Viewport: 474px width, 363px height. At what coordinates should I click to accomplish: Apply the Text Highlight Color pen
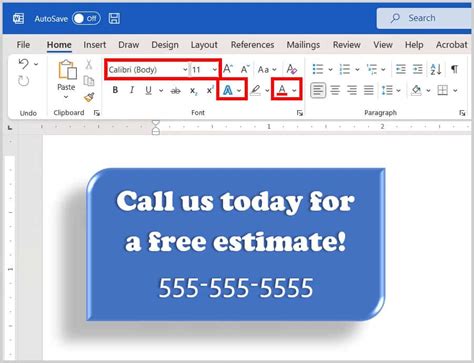pyautogui.click(x=255, y=90)
